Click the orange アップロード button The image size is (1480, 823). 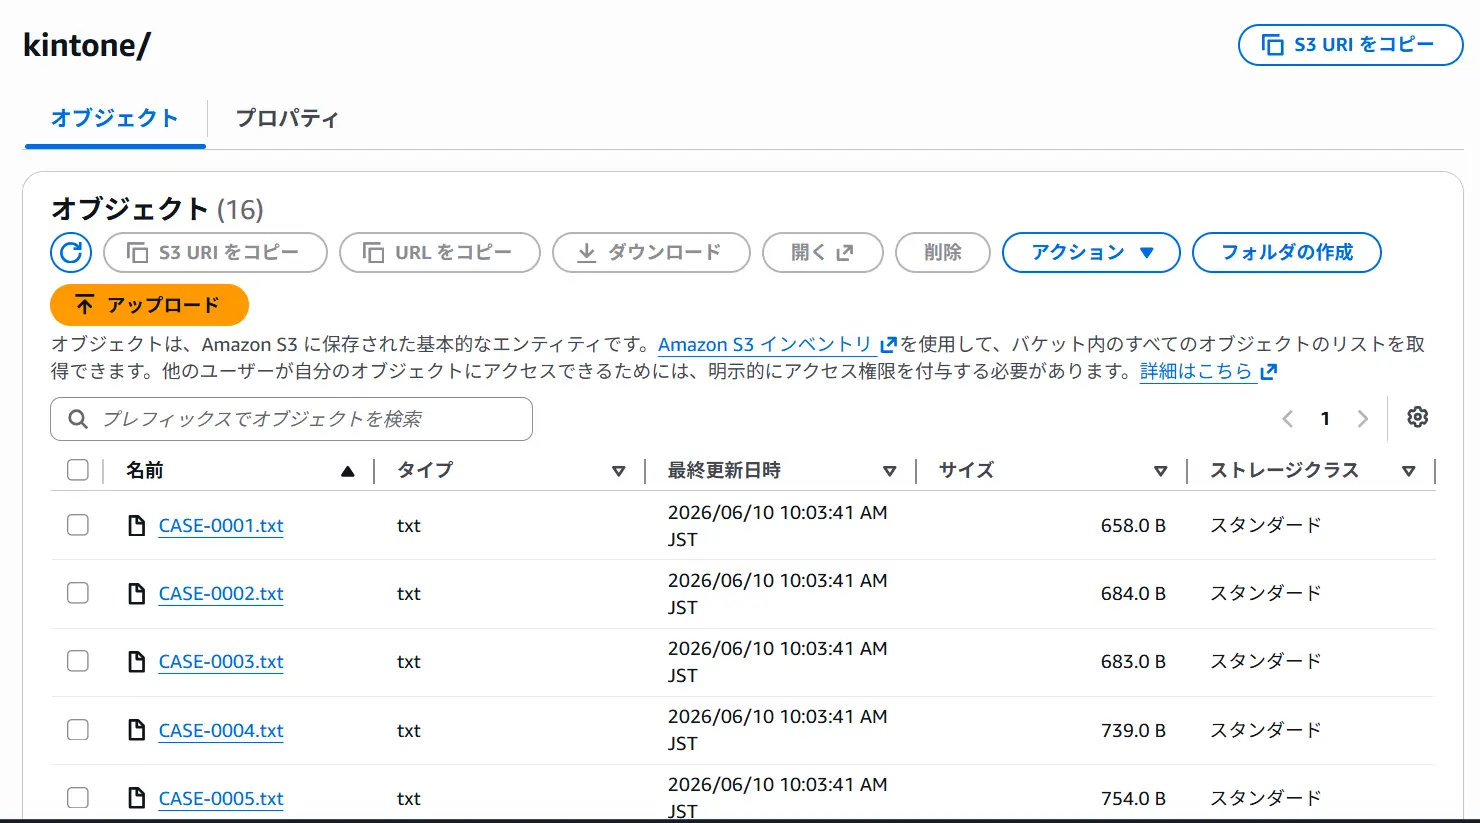click(x=149, y=305)
